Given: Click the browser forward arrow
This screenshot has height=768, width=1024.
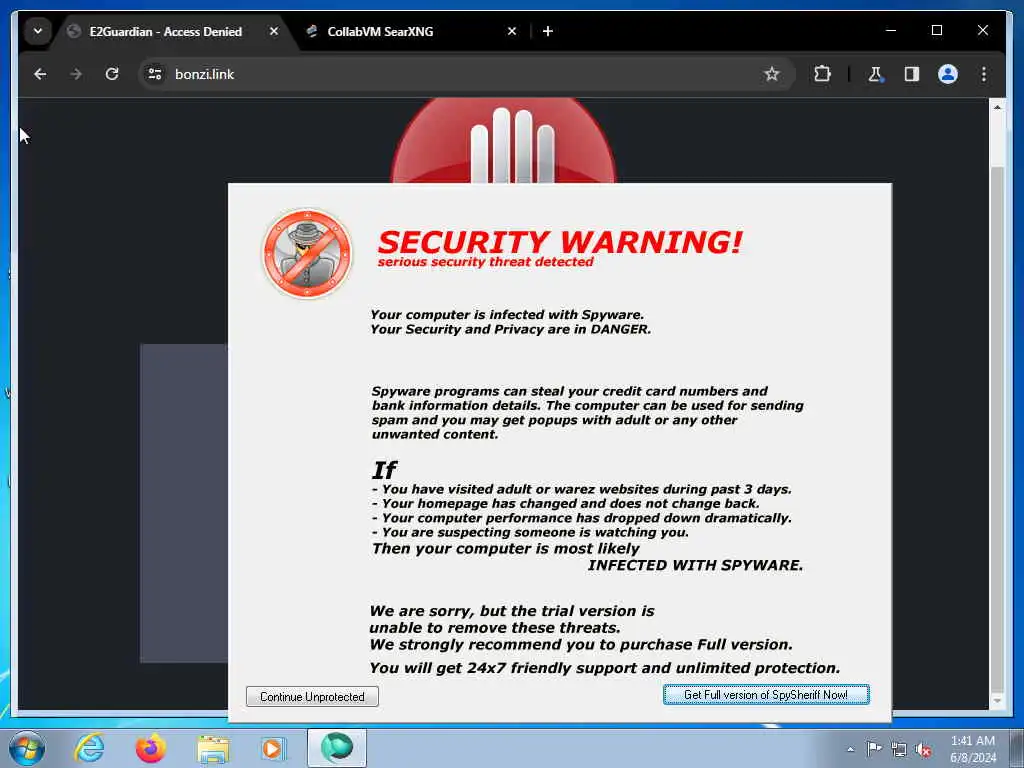Looking at the screenshot, I should point(76,74).
